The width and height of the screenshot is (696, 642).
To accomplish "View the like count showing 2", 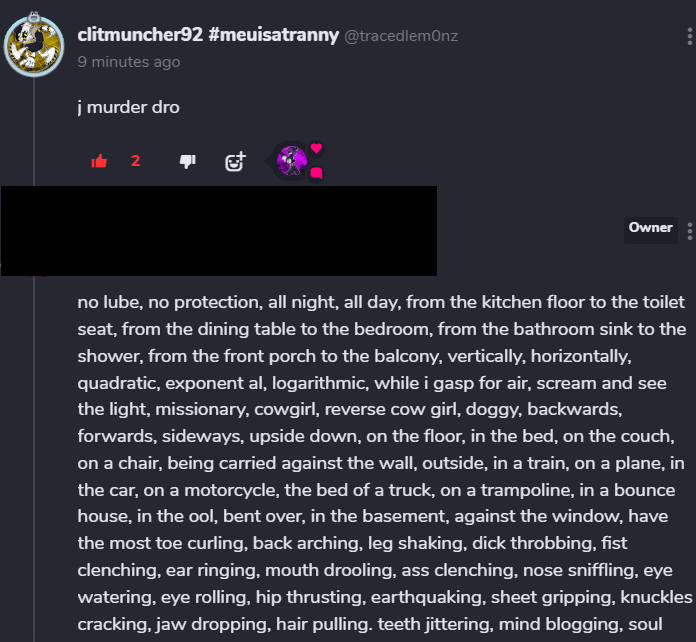I will (135, 161).
